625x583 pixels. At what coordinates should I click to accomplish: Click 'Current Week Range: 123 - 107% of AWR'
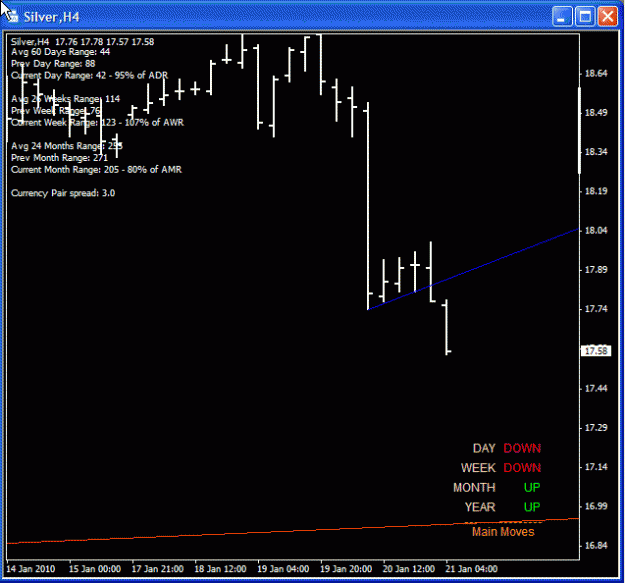[98, 122]
